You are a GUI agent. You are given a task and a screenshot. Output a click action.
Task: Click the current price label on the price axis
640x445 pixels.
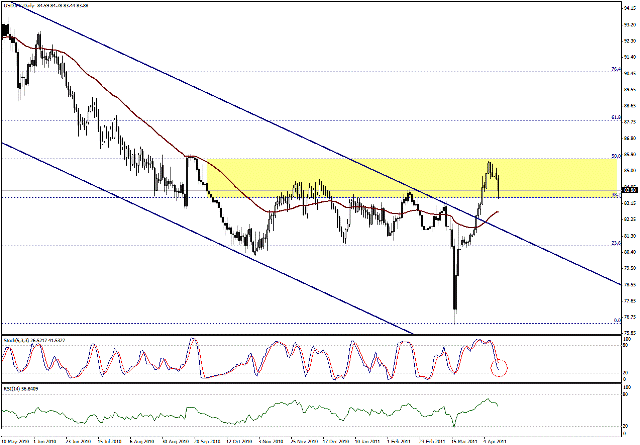629,189
